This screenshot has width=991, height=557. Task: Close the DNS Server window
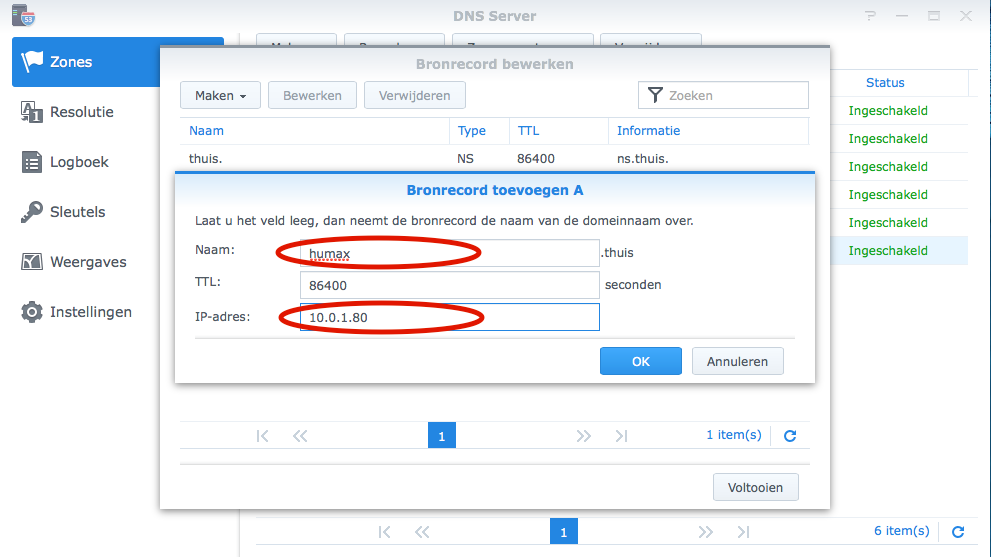tap(966, 16)
